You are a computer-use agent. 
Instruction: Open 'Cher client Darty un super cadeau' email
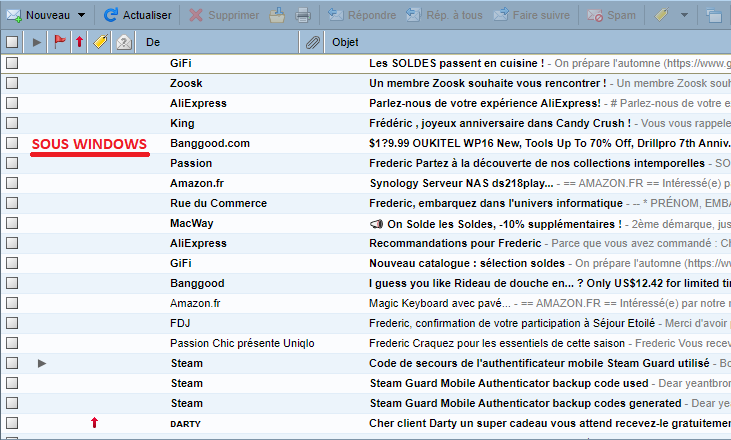(x=550, y=423)
